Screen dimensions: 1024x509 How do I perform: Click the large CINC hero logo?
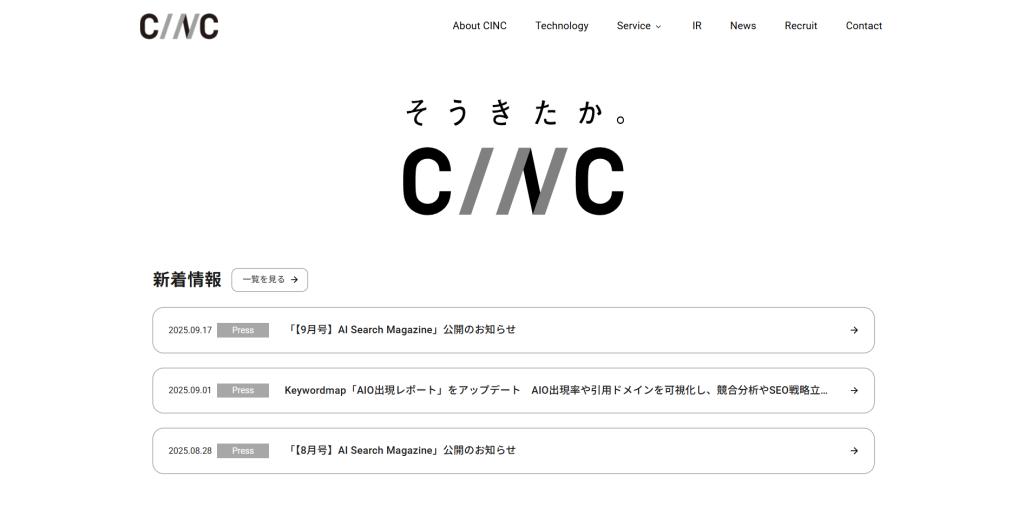(513, 181)
